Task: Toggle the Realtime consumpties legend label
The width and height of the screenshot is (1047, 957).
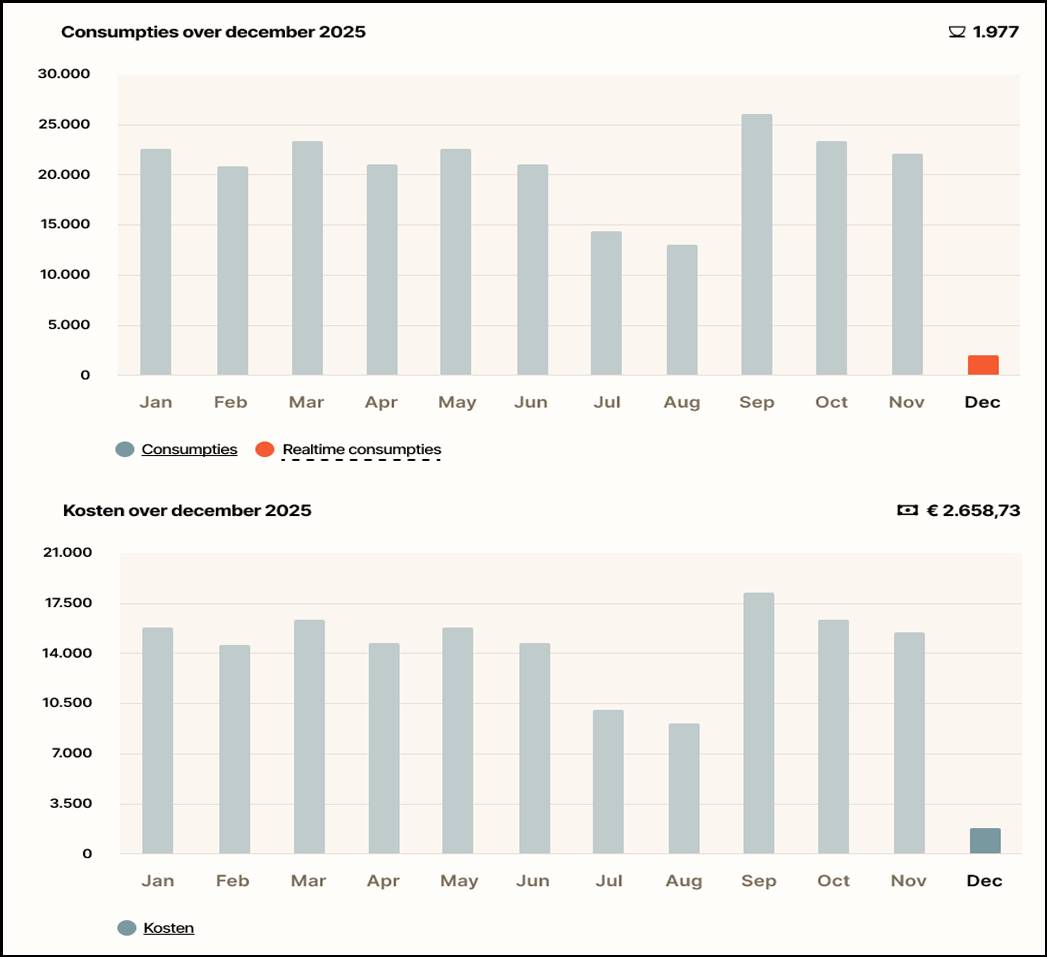Action: pos(362,449)
